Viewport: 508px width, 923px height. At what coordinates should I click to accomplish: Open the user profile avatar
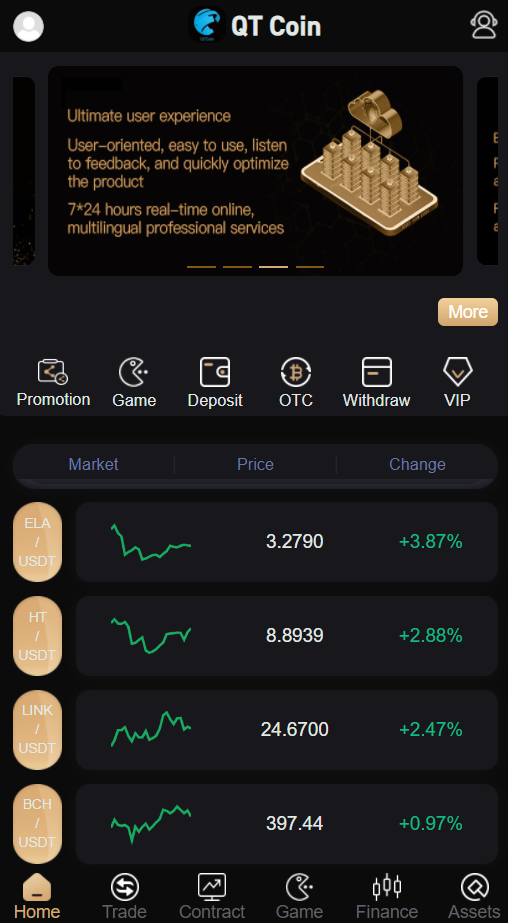point(28,26)
